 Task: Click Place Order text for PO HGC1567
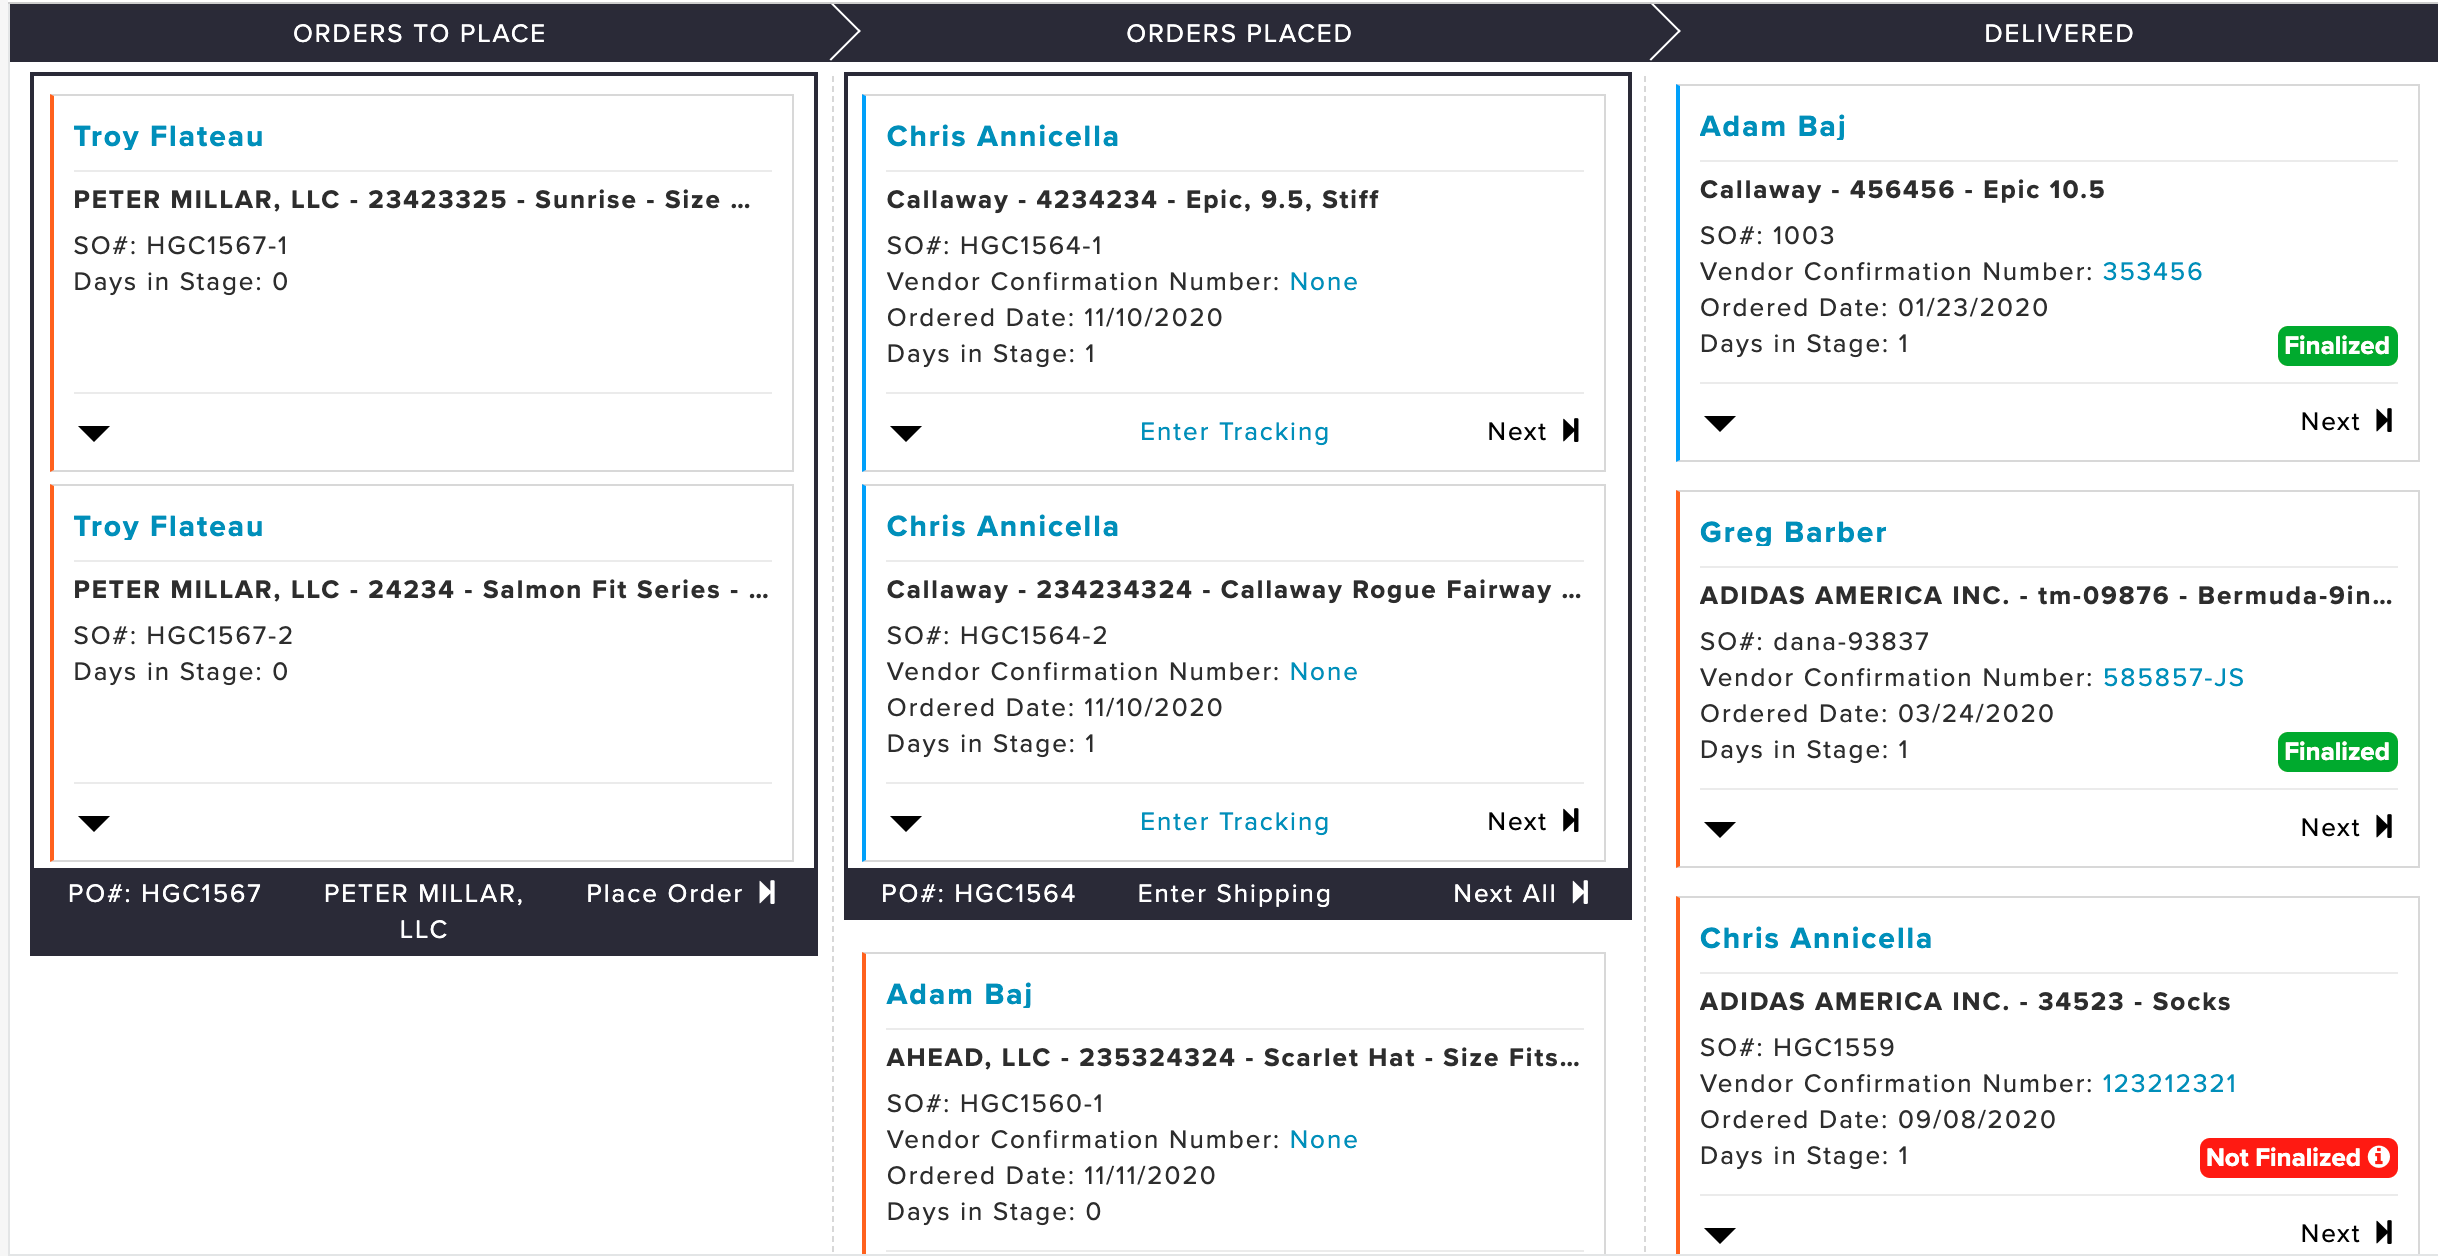click(664, 893)
